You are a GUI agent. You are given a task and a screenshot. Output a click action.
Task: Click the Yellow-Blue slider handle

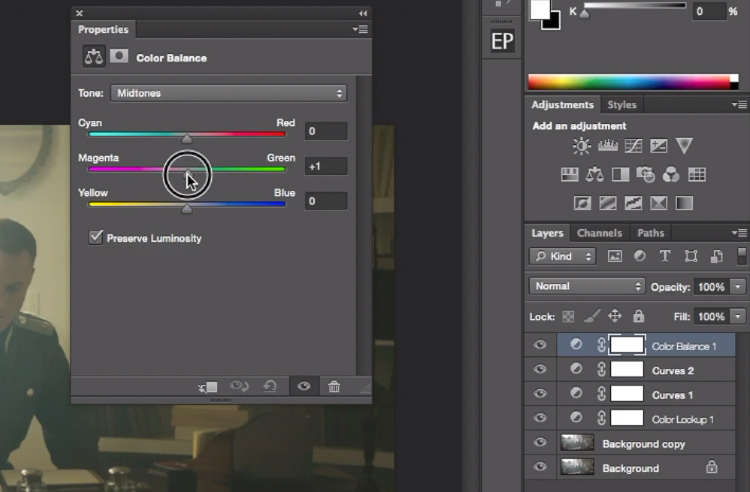187,208
